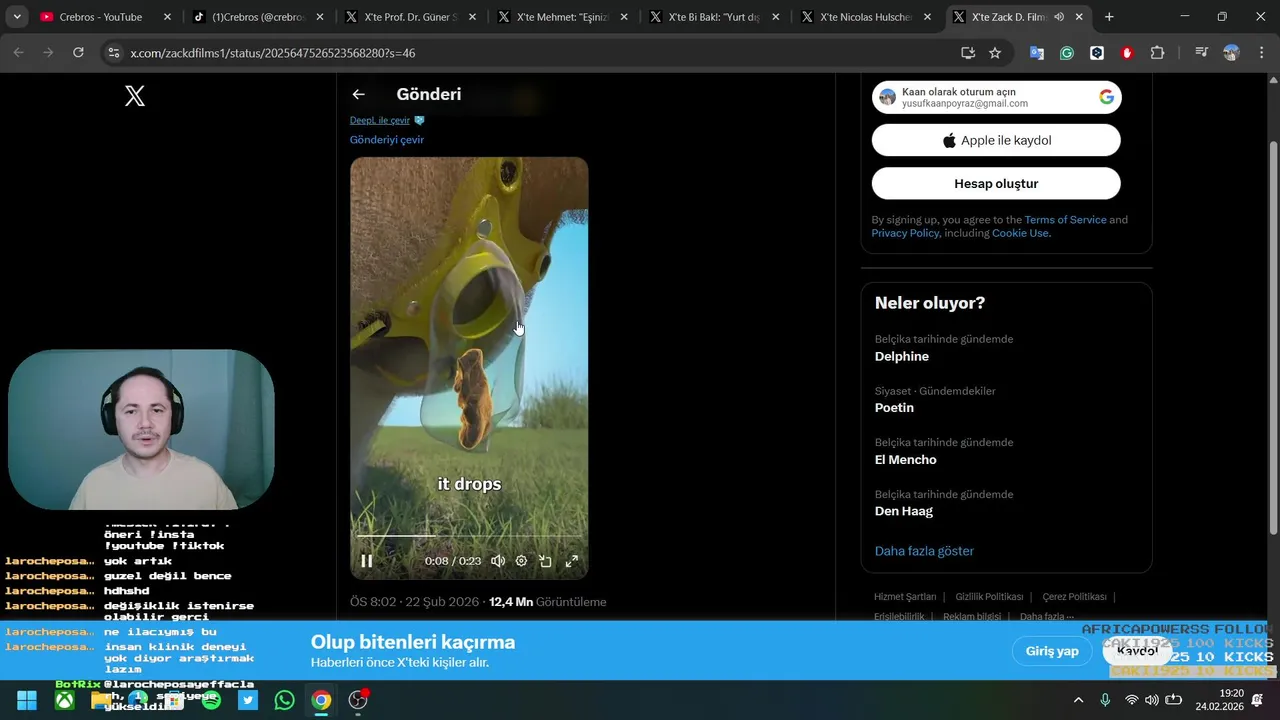
Task: Switch to Mehmet 'Eşiniz' X tab
Action: click(x=562, y=17)
